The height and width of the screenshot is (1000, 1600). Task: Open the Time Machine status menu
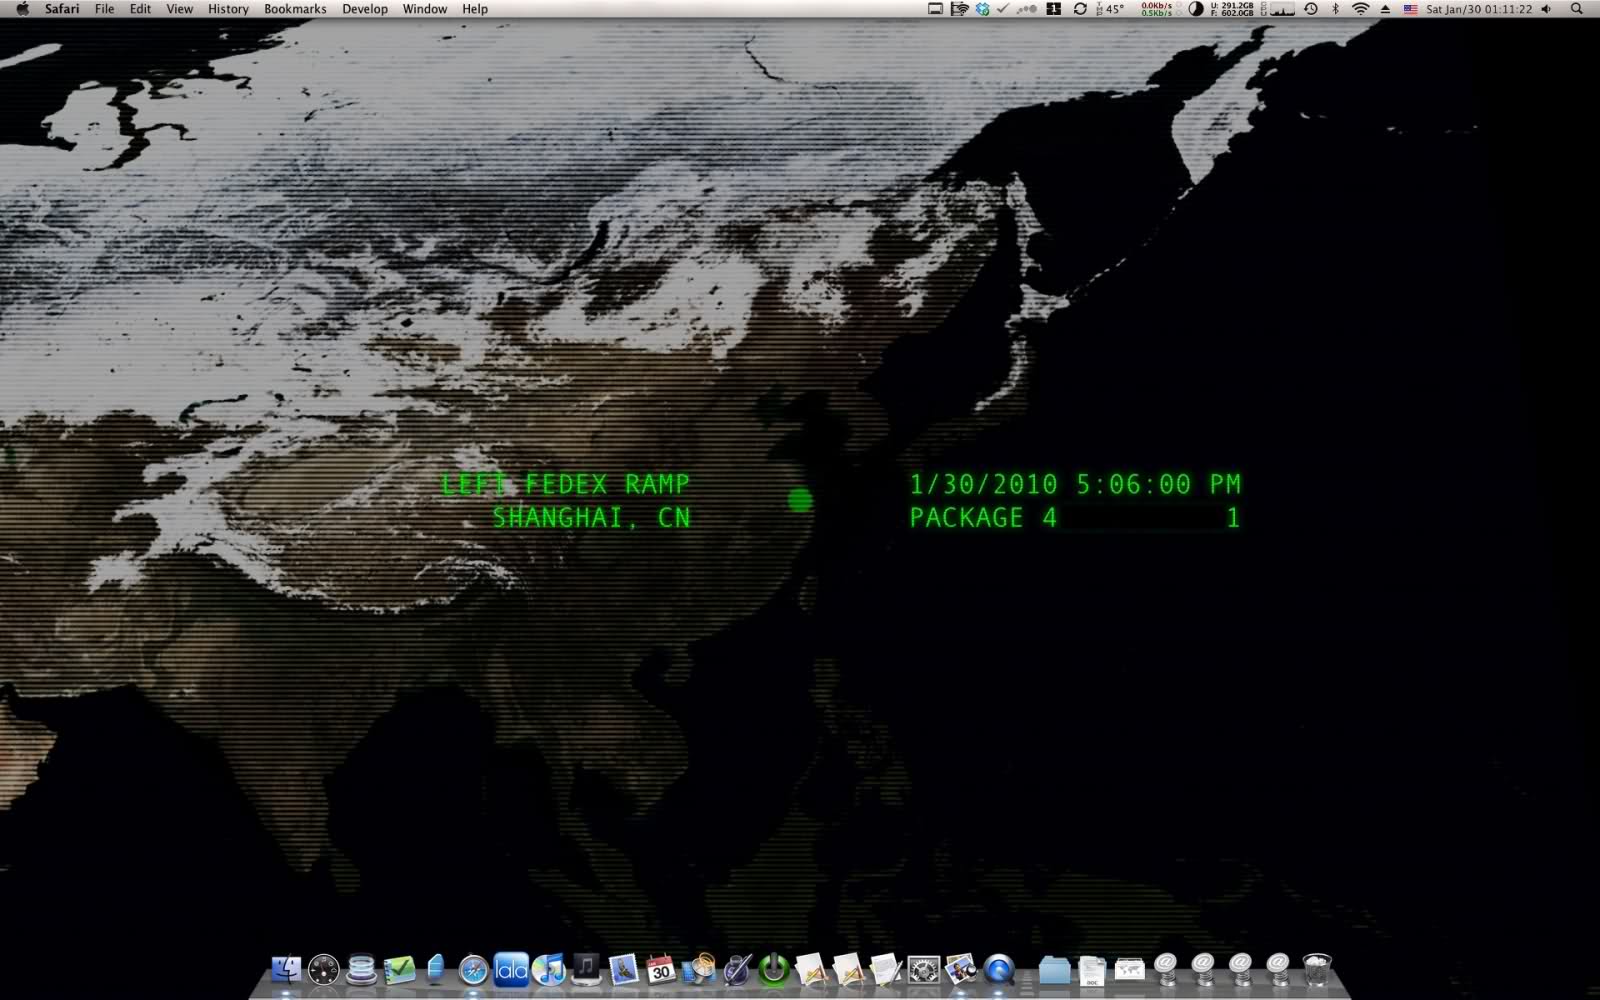tap(1311, 9)
